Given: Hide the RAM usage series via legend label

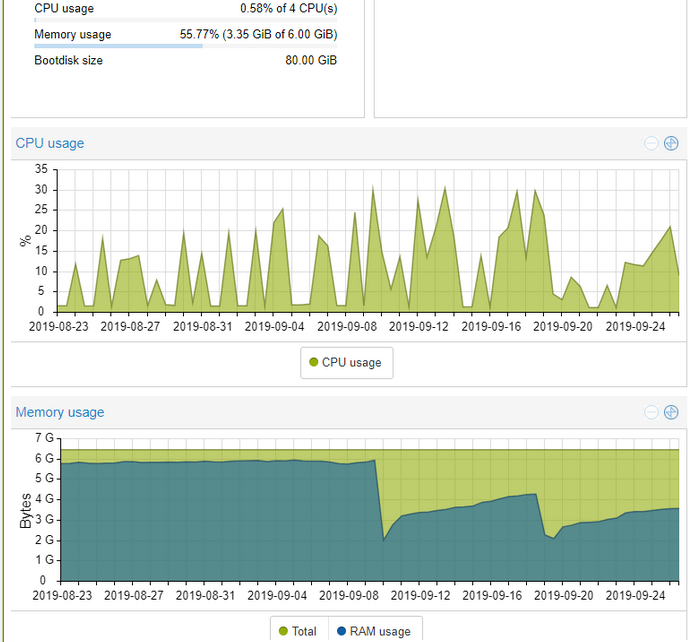Looking at the screenshot, I should click(x=379, y=631).
